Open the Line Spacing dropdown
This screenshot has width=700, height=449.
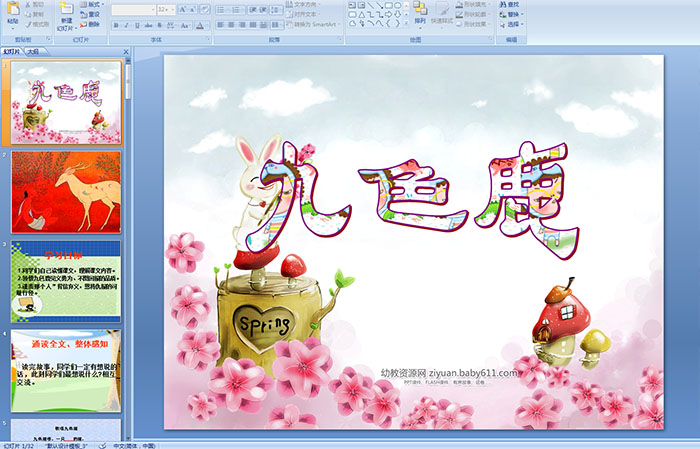coord(276,10)
